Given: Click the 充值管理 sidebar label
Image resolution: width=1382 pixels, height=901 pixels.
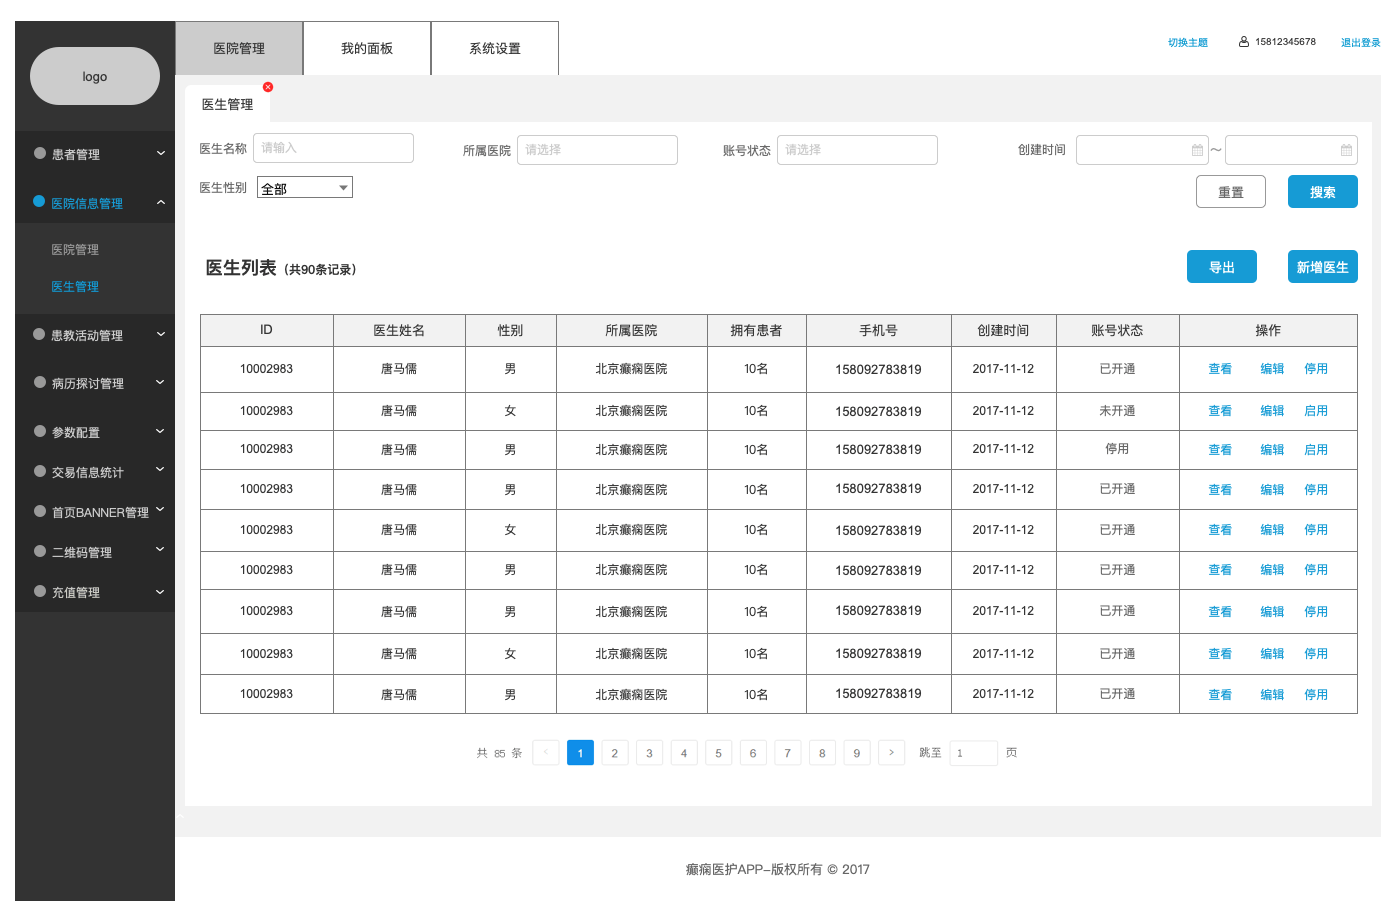Looking at the screenshot, I should (76, 593).
